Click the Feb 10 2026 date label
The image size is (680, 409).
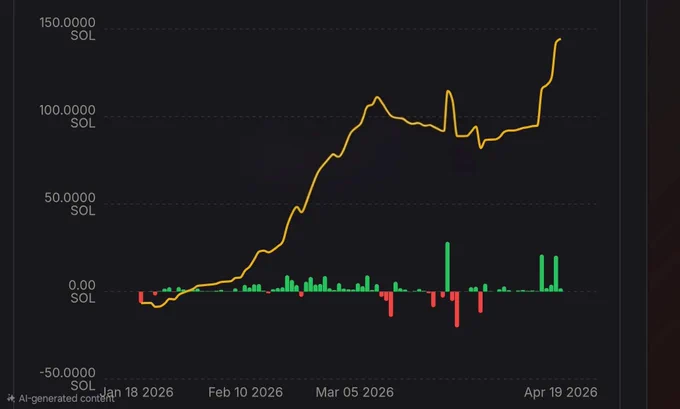pos(245,392)
